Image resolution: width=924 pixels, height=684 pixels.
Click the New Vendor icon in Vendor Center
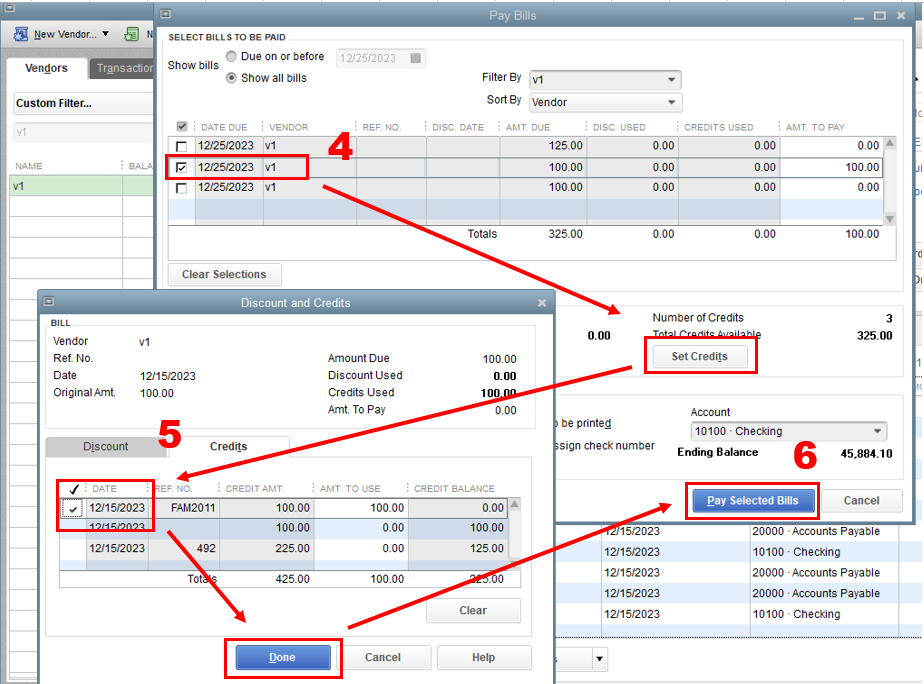coord(21,34)
